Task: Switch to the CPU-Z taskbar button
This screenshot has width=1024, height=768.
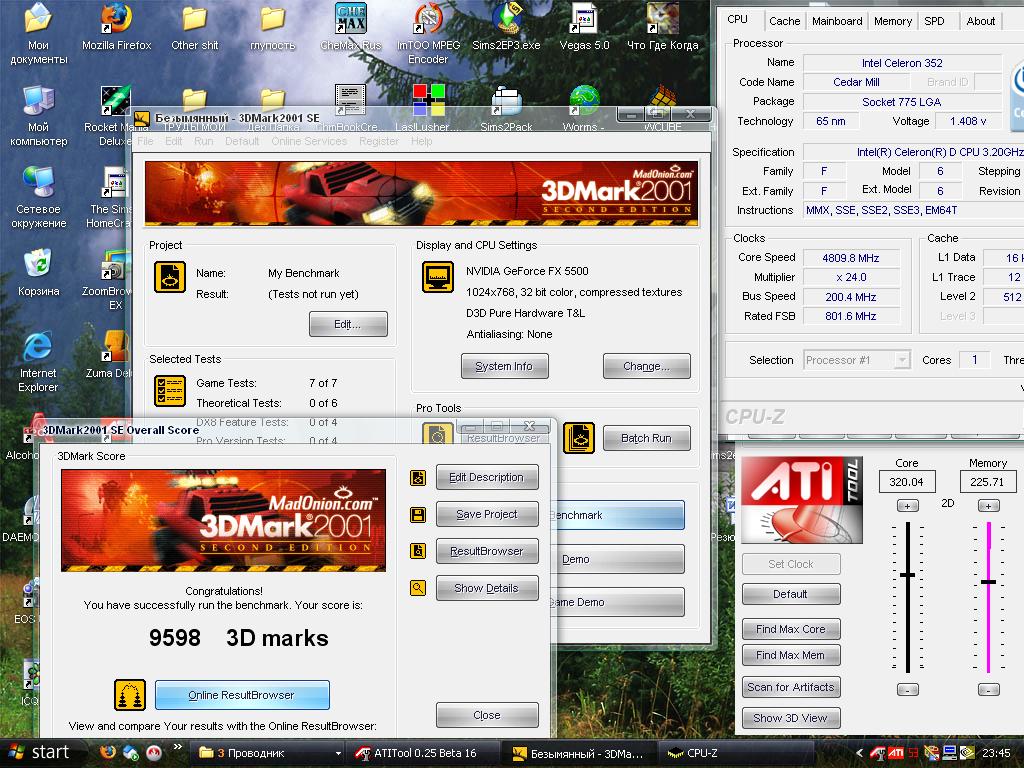Action: [x=734, y=753]
